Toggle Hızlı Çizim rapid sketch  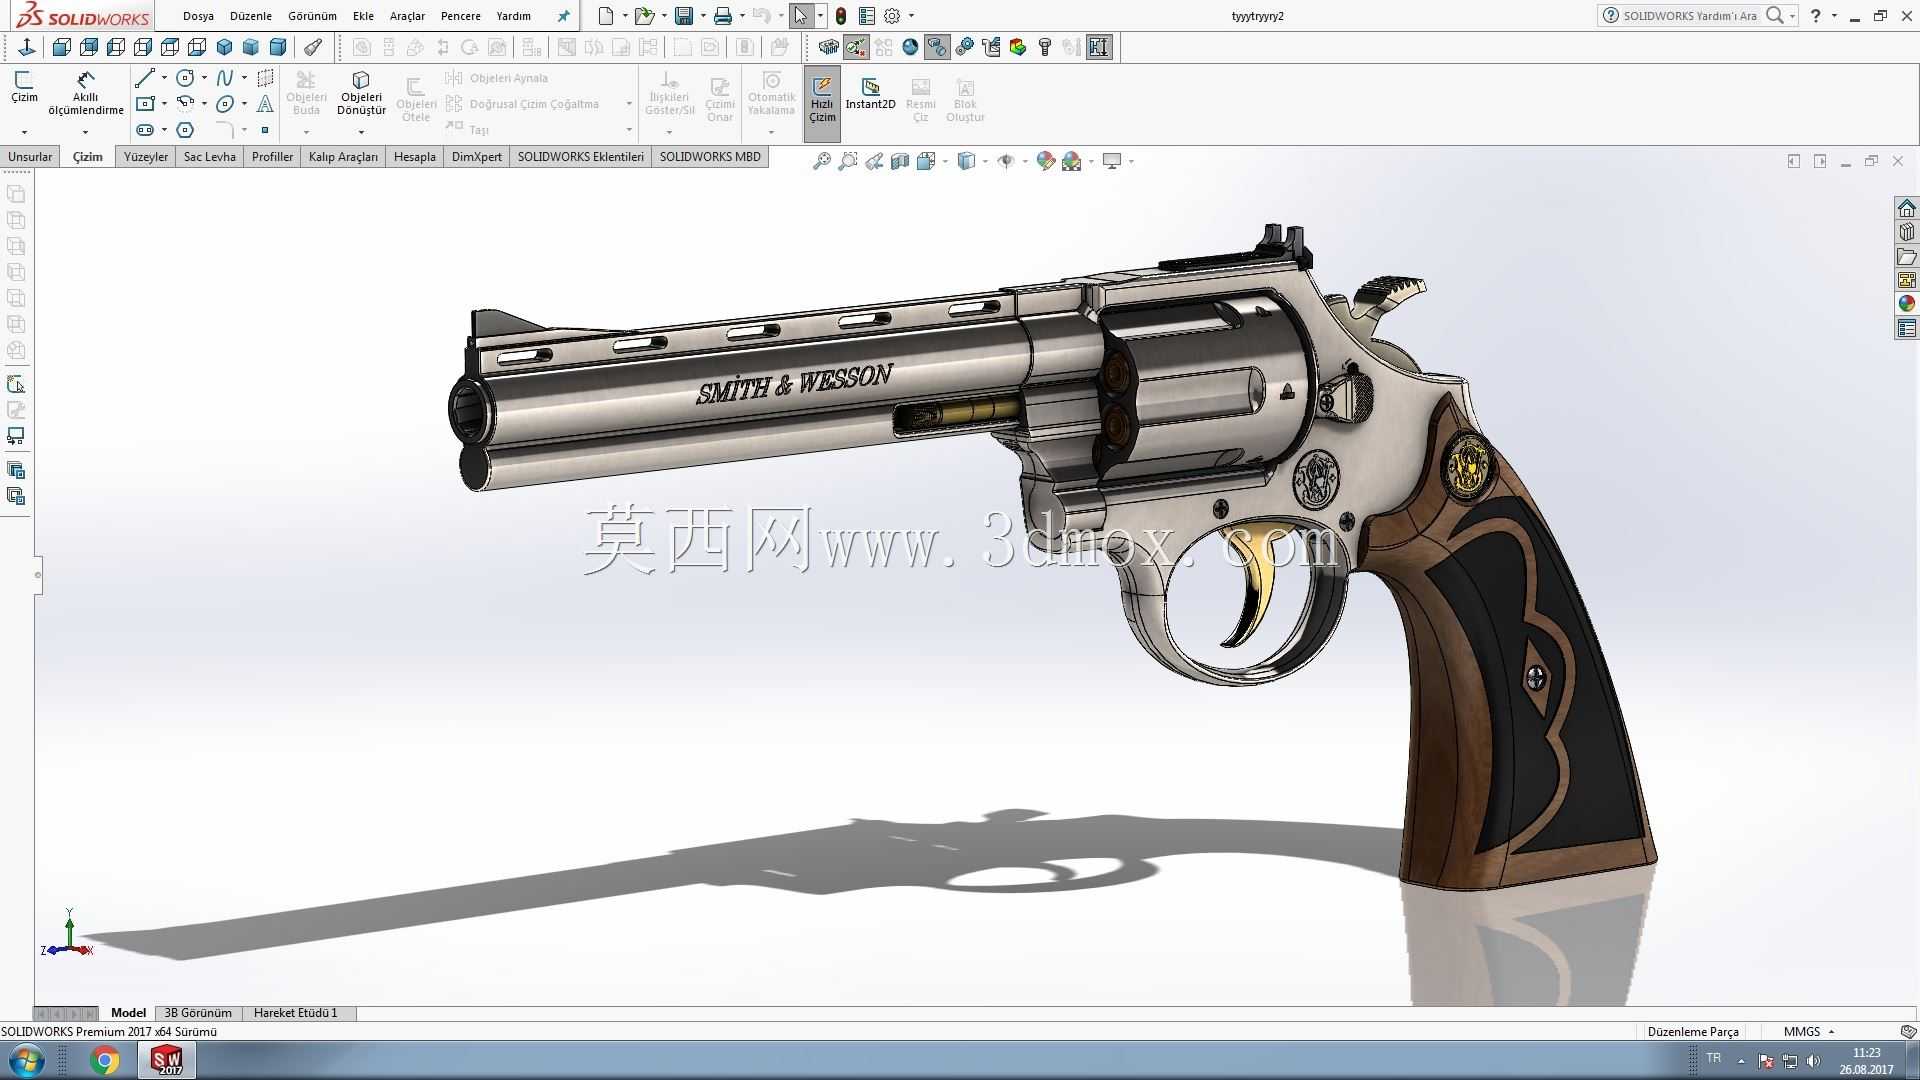(822, 103)
